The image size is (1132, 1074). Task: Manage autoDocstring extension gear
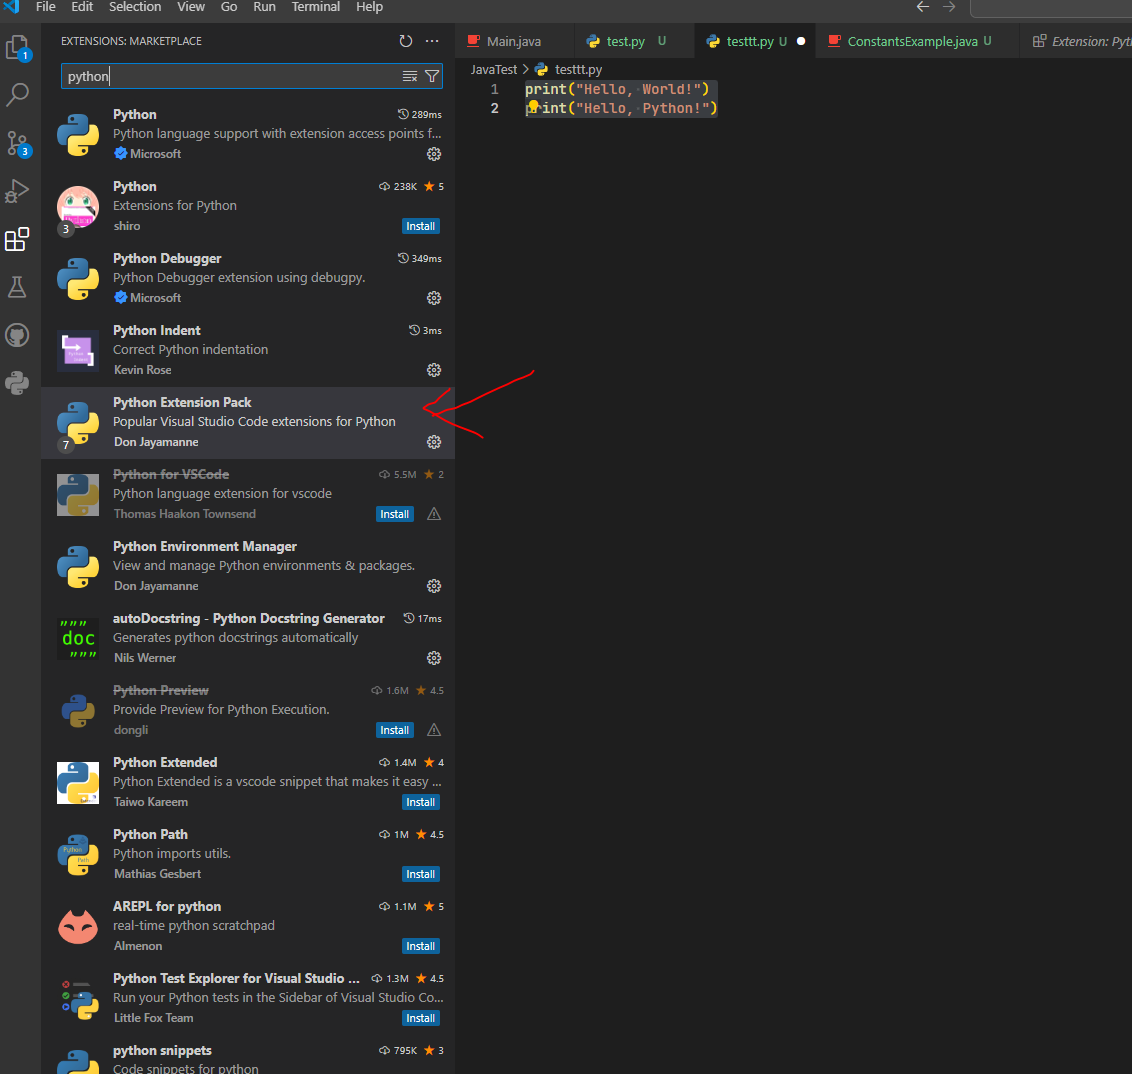pos(434,658)
